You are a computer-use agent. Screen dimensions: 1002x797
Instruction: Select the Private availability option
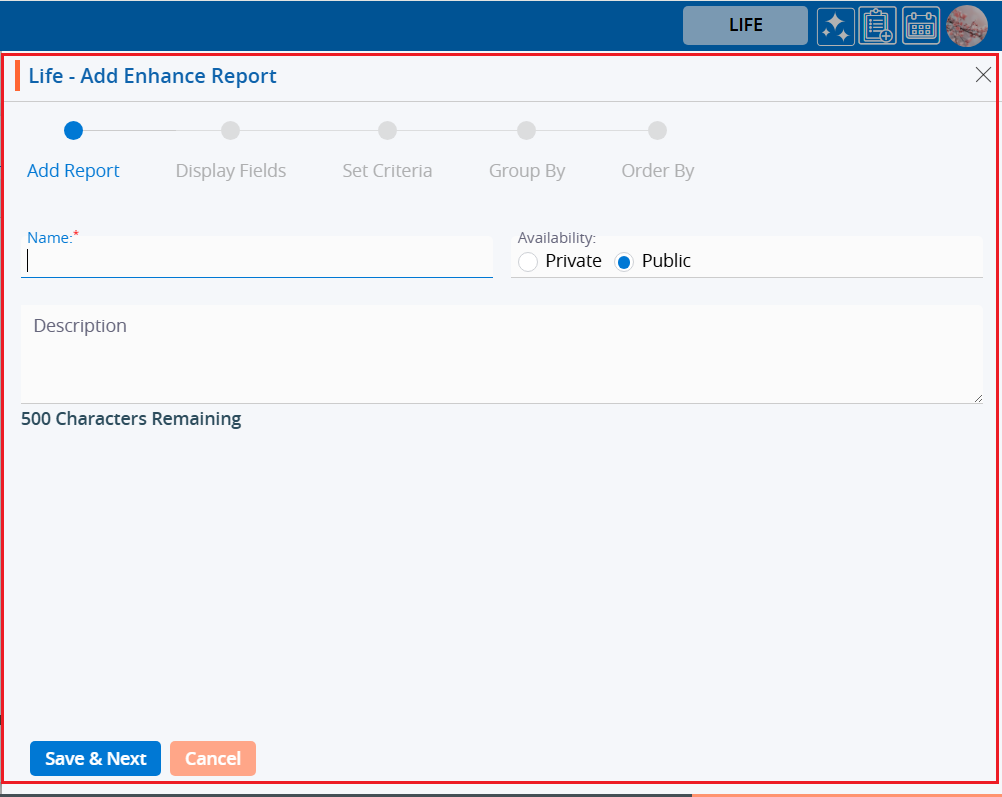coord(528,262)
